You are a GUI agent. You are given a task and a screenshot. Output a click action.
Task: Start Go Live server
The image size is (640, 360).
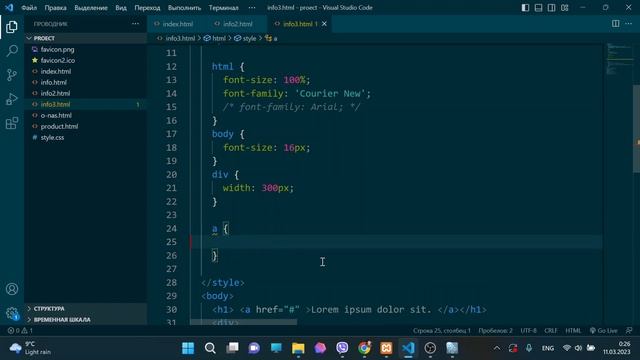[603, 331]
